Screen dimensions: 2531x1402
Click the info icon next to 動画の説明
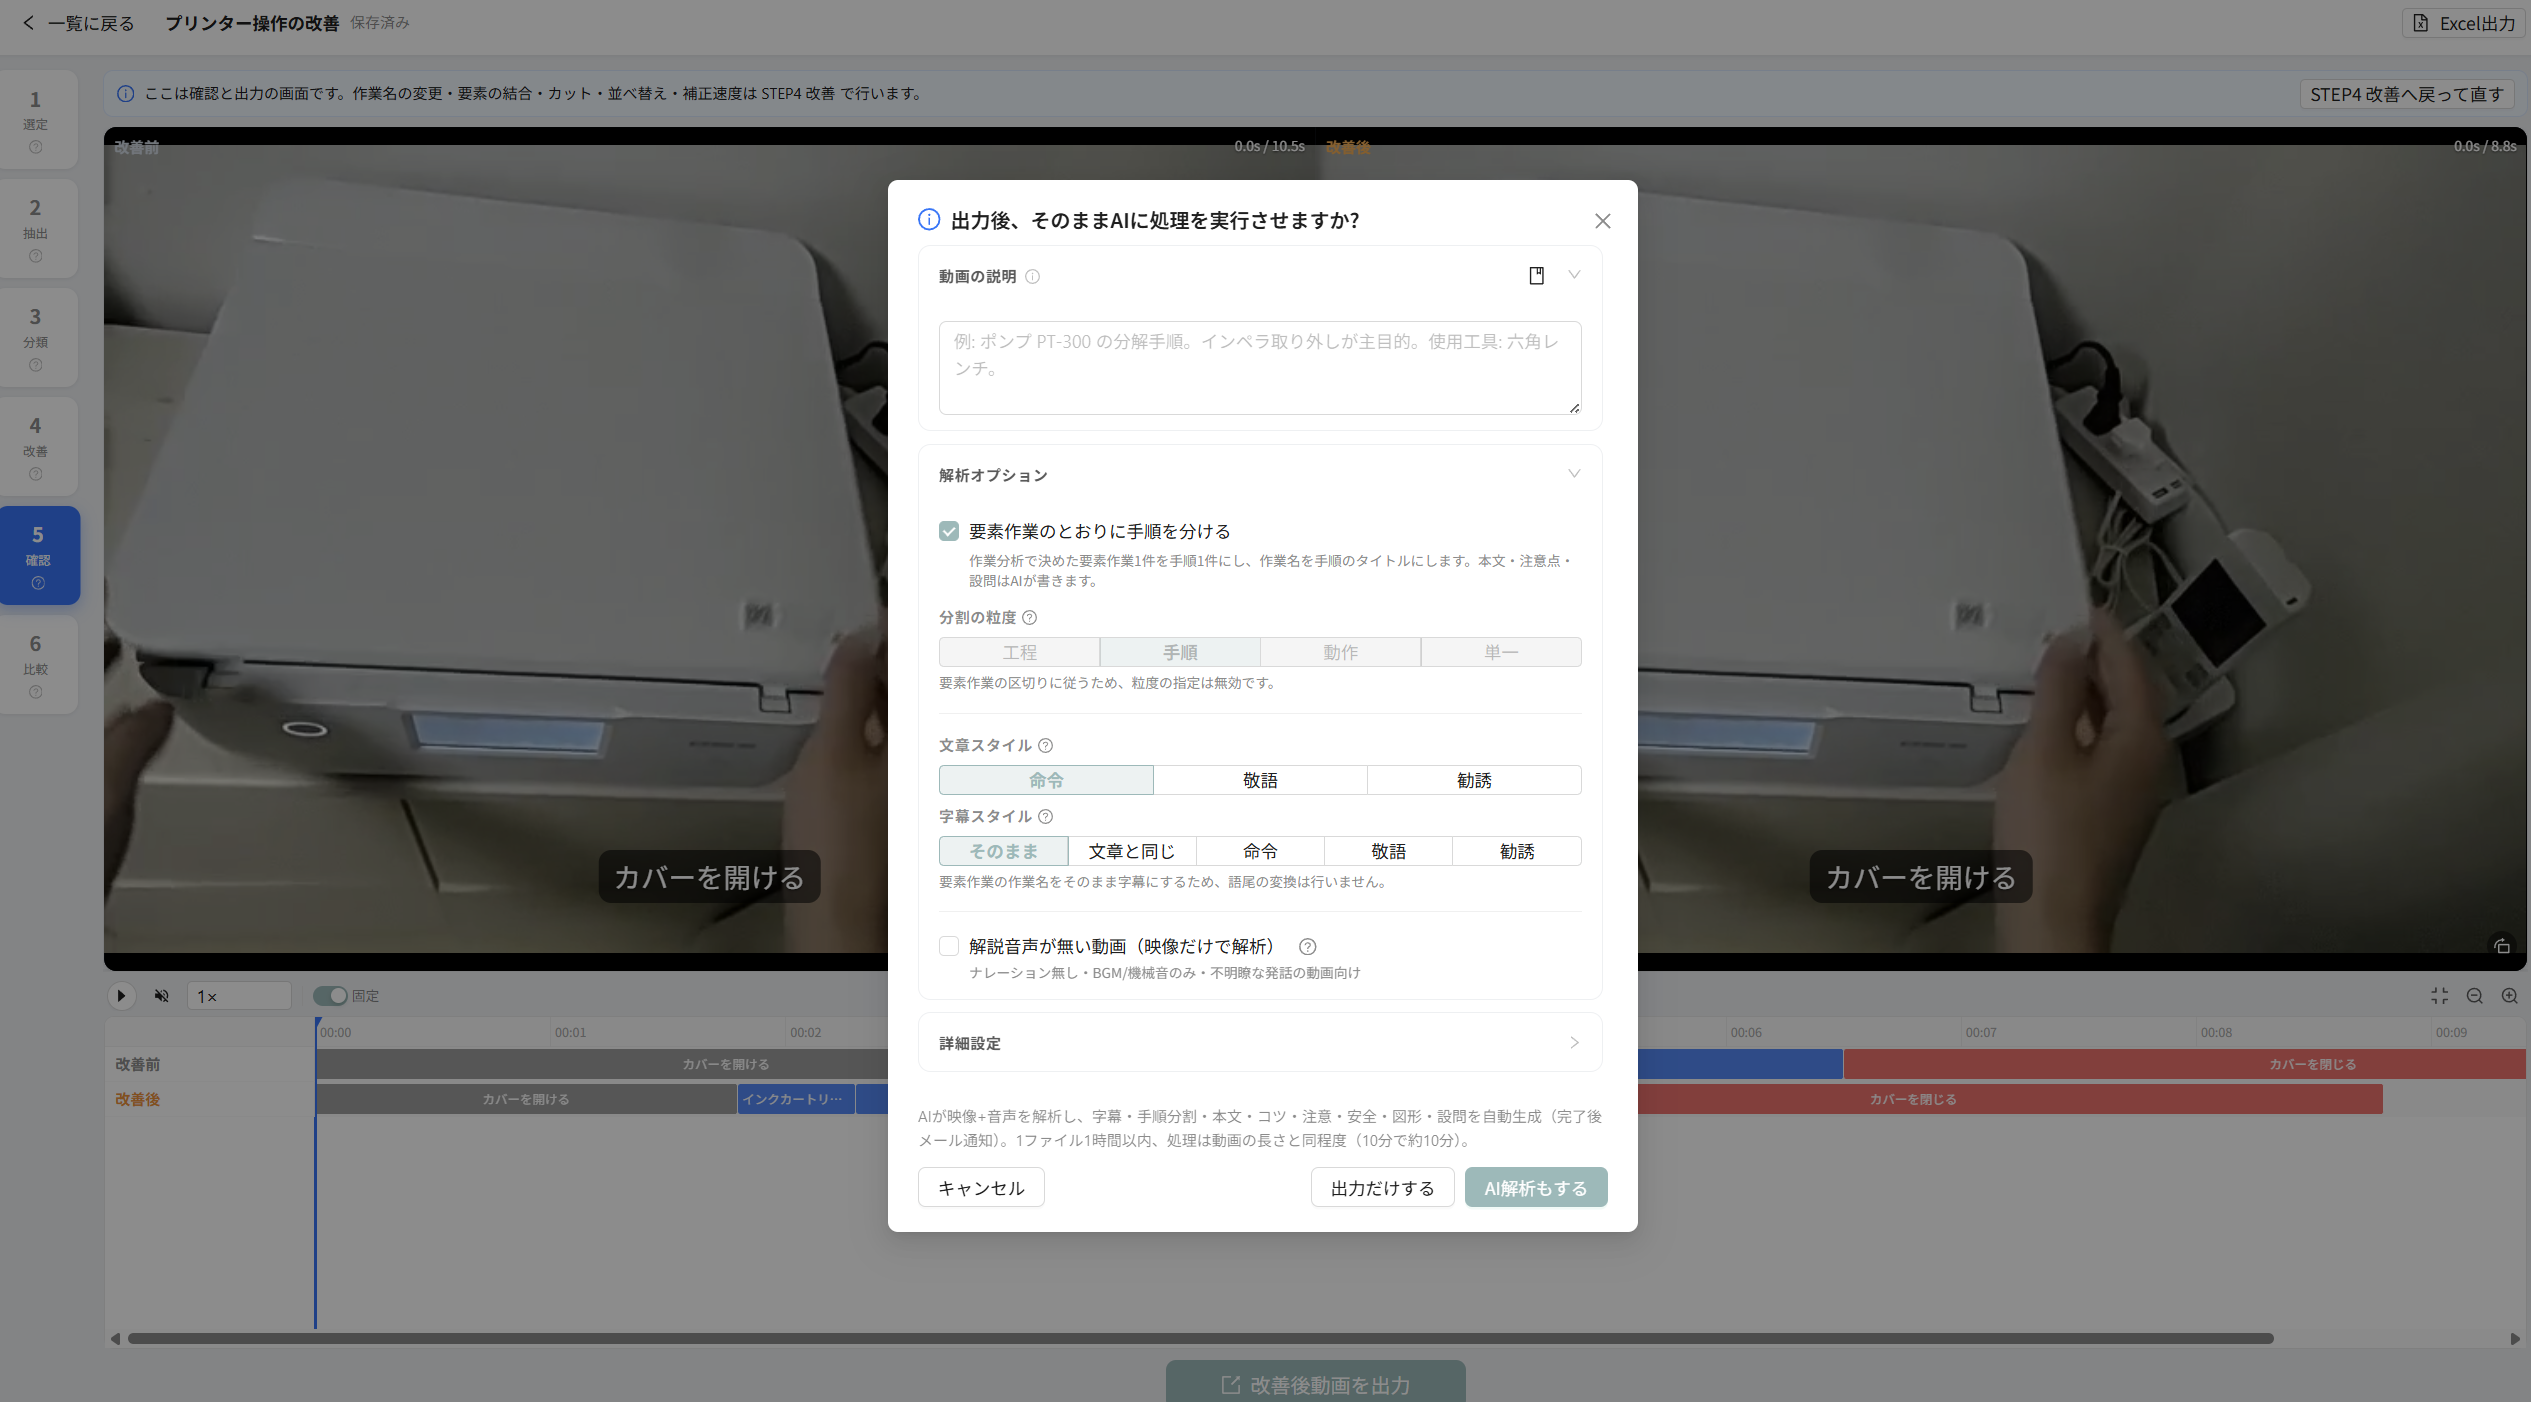click(1033, 277)
